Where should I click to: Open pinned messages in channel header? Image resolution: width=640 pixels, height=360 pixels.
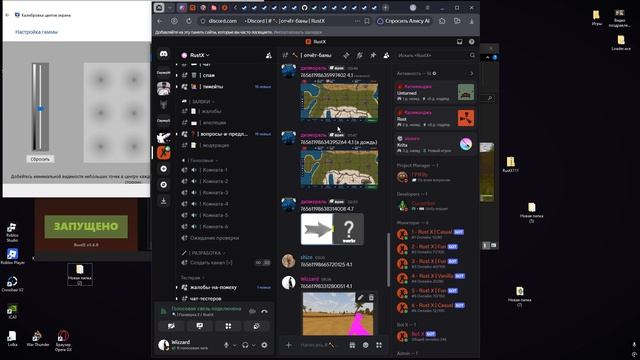point(373,55)
